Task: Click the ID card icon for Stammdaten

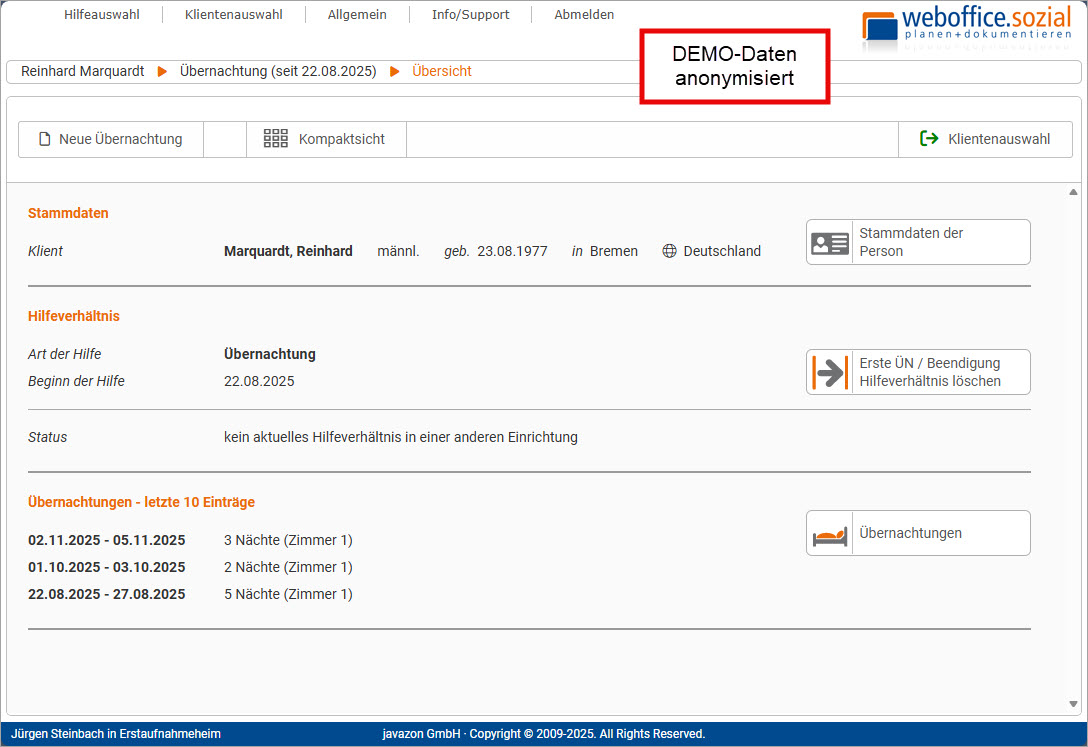Action: click(830, 243)
